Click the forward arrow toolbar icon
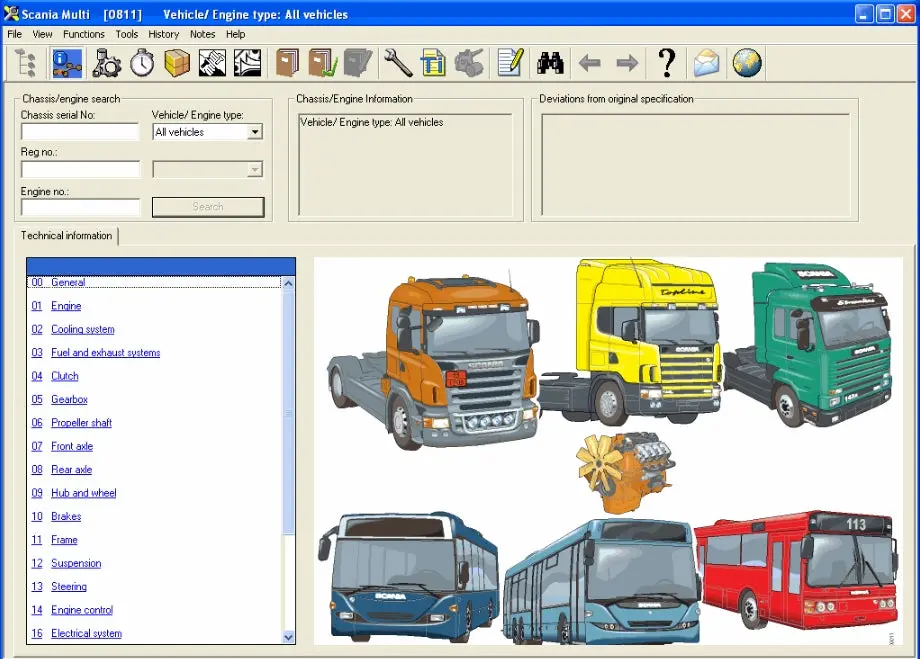 coord(627,63)
